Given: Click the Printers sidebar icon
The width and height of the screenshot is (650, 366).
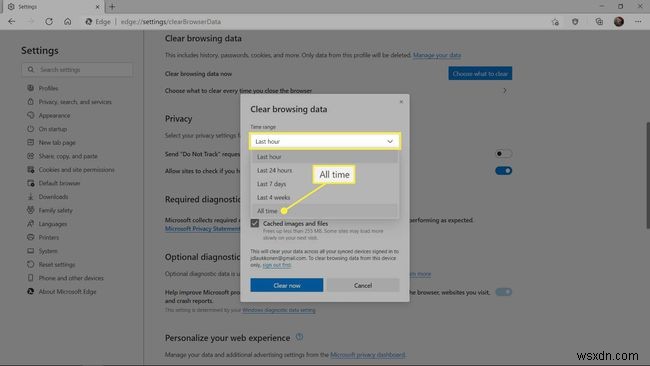Looking at the screenshot, I should point(31,237).
